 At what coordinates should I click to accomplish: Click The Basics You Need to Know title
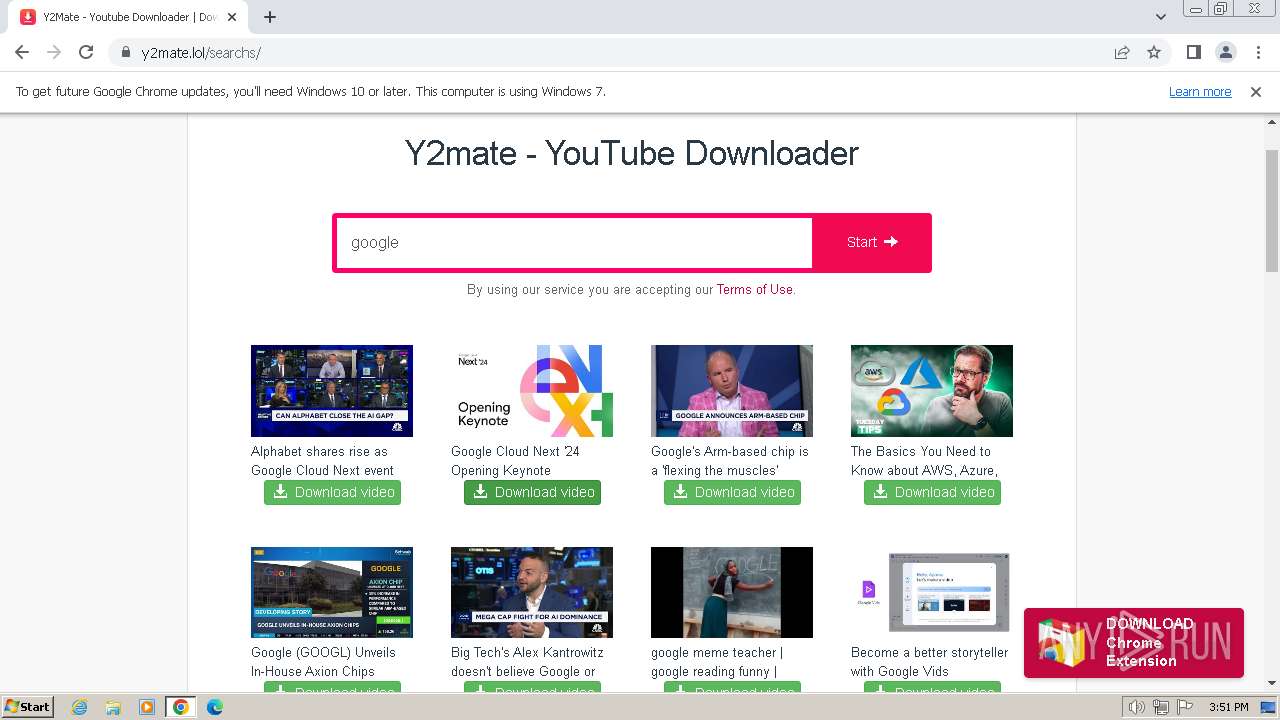pyautogui.click(x=924, y=461)
